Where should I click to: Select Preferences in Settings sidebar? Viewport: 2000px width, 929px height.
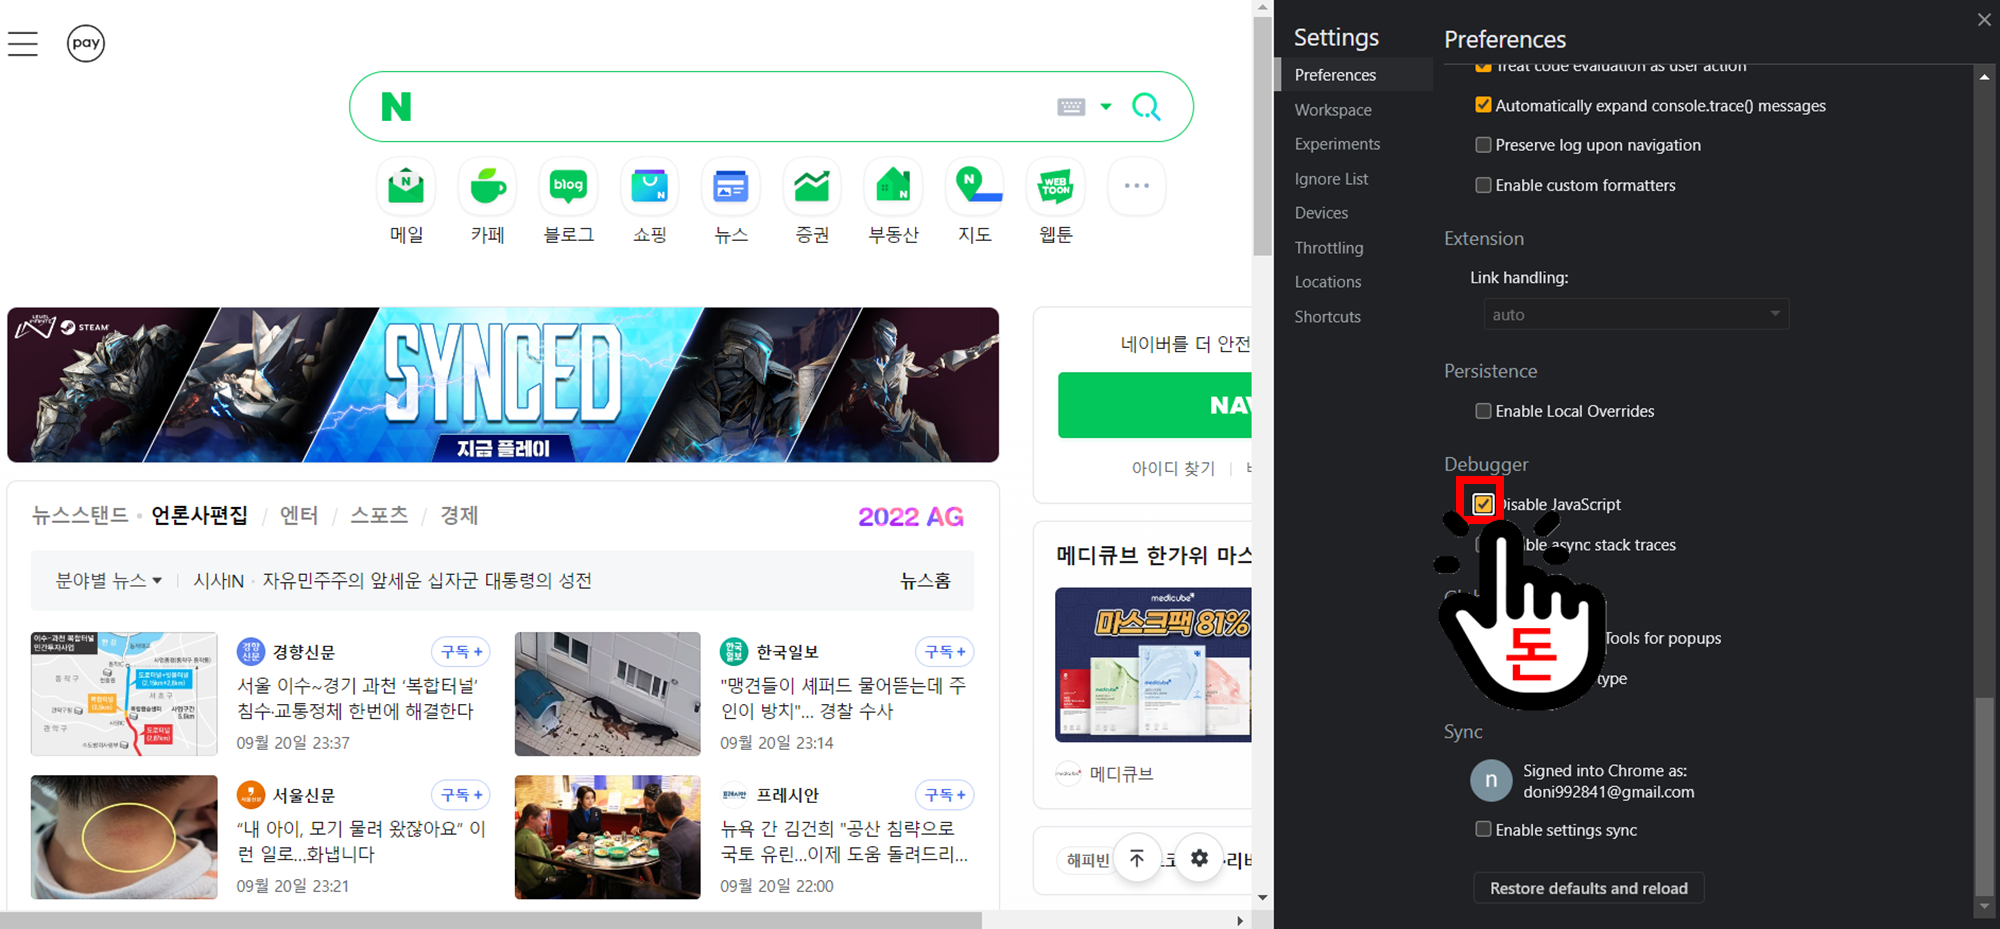1354,75
